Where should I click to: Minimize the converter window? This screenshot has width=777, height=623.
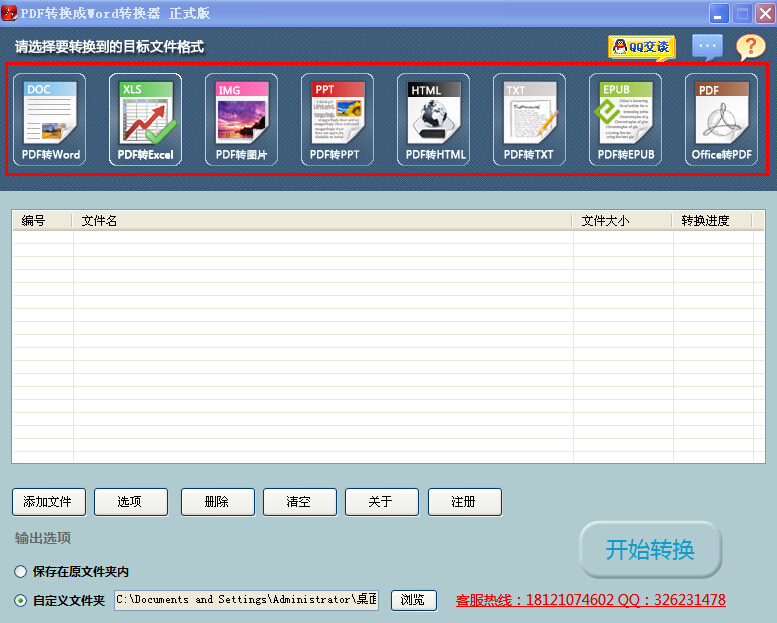719,13
